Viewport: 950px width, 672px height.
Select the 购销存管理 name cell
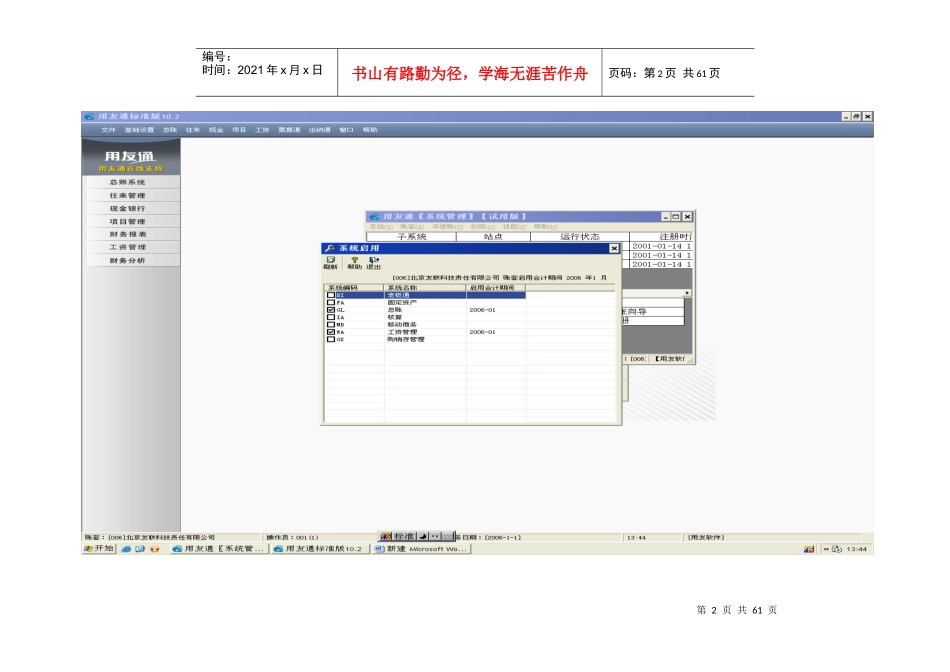click(x=406, y=339)
